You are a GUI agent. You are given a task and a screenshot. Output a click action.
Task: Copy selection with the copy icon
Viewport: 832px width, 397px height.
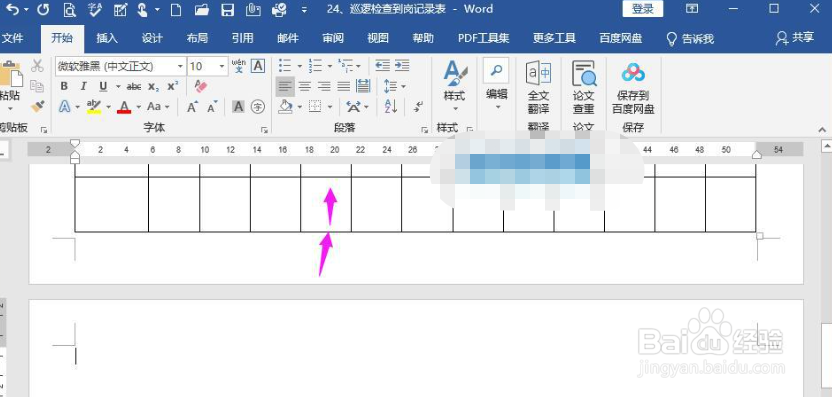pos(37,86)
